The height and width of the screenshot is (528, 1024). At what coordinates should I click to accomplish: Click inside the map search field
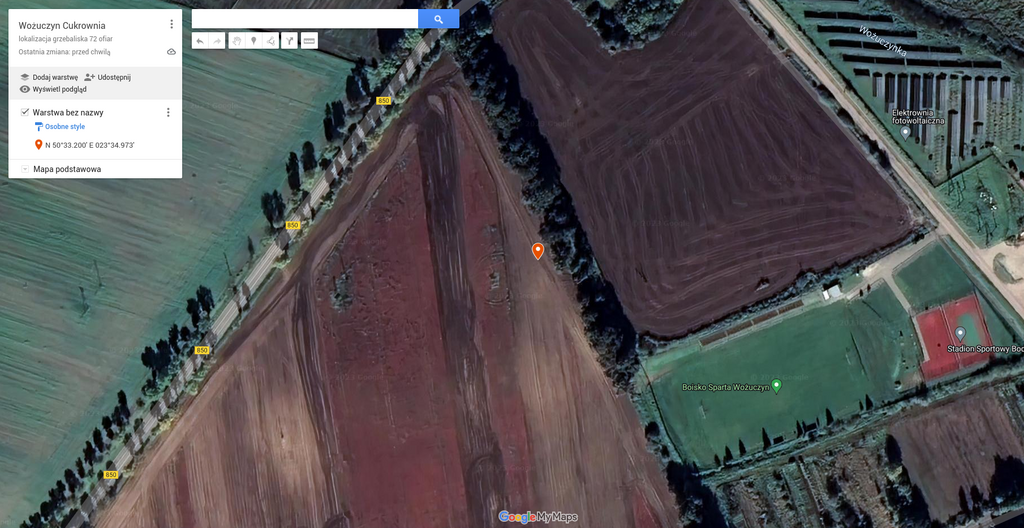pyautogui.click(x=304, y=19)
